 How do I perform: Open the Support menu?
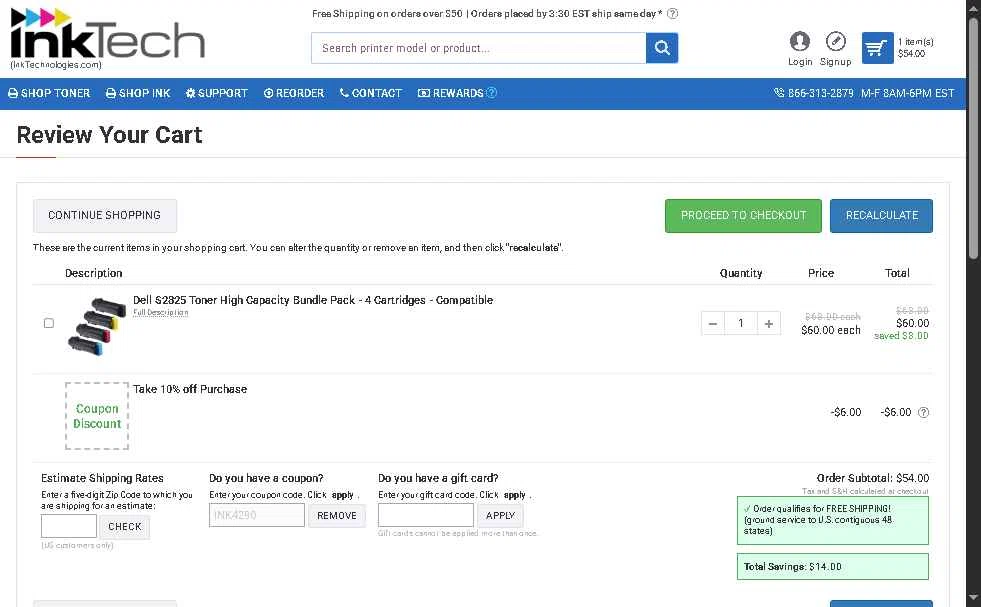[x=216, y=93]
